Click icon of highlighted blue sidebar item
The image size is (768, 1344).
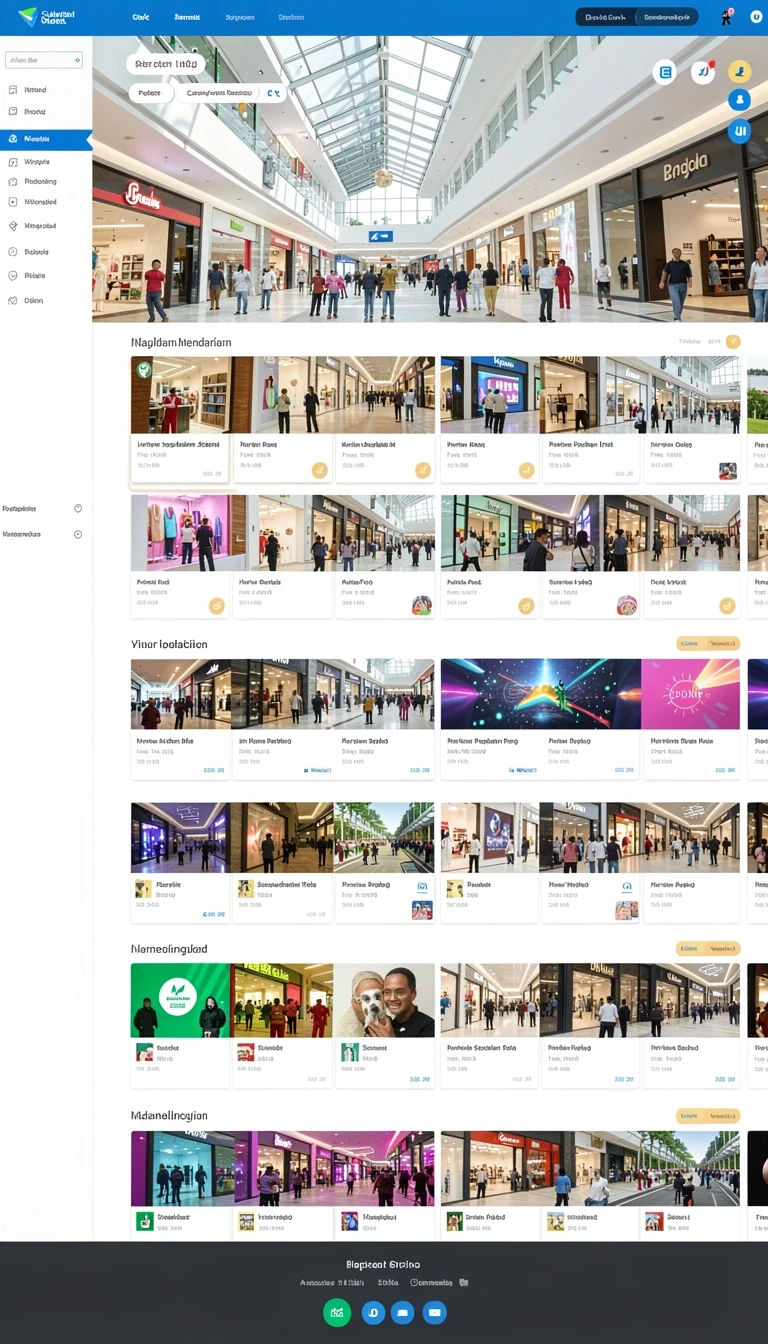13,139
